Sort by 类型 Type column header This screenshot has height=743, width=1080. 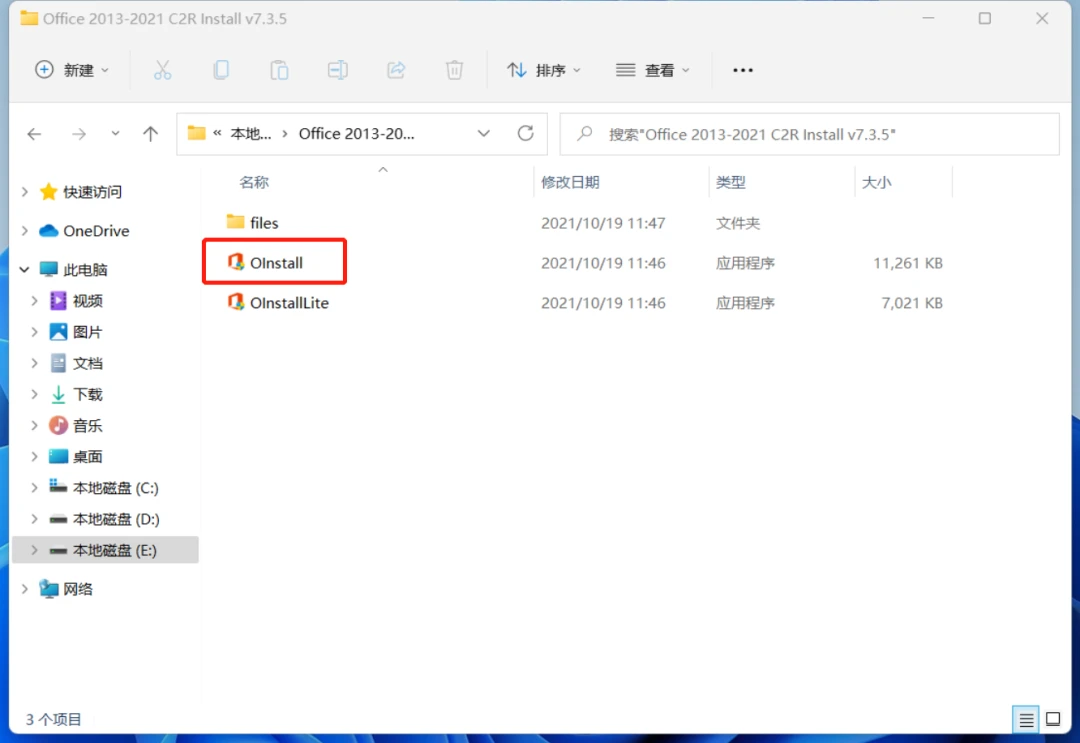730,182
